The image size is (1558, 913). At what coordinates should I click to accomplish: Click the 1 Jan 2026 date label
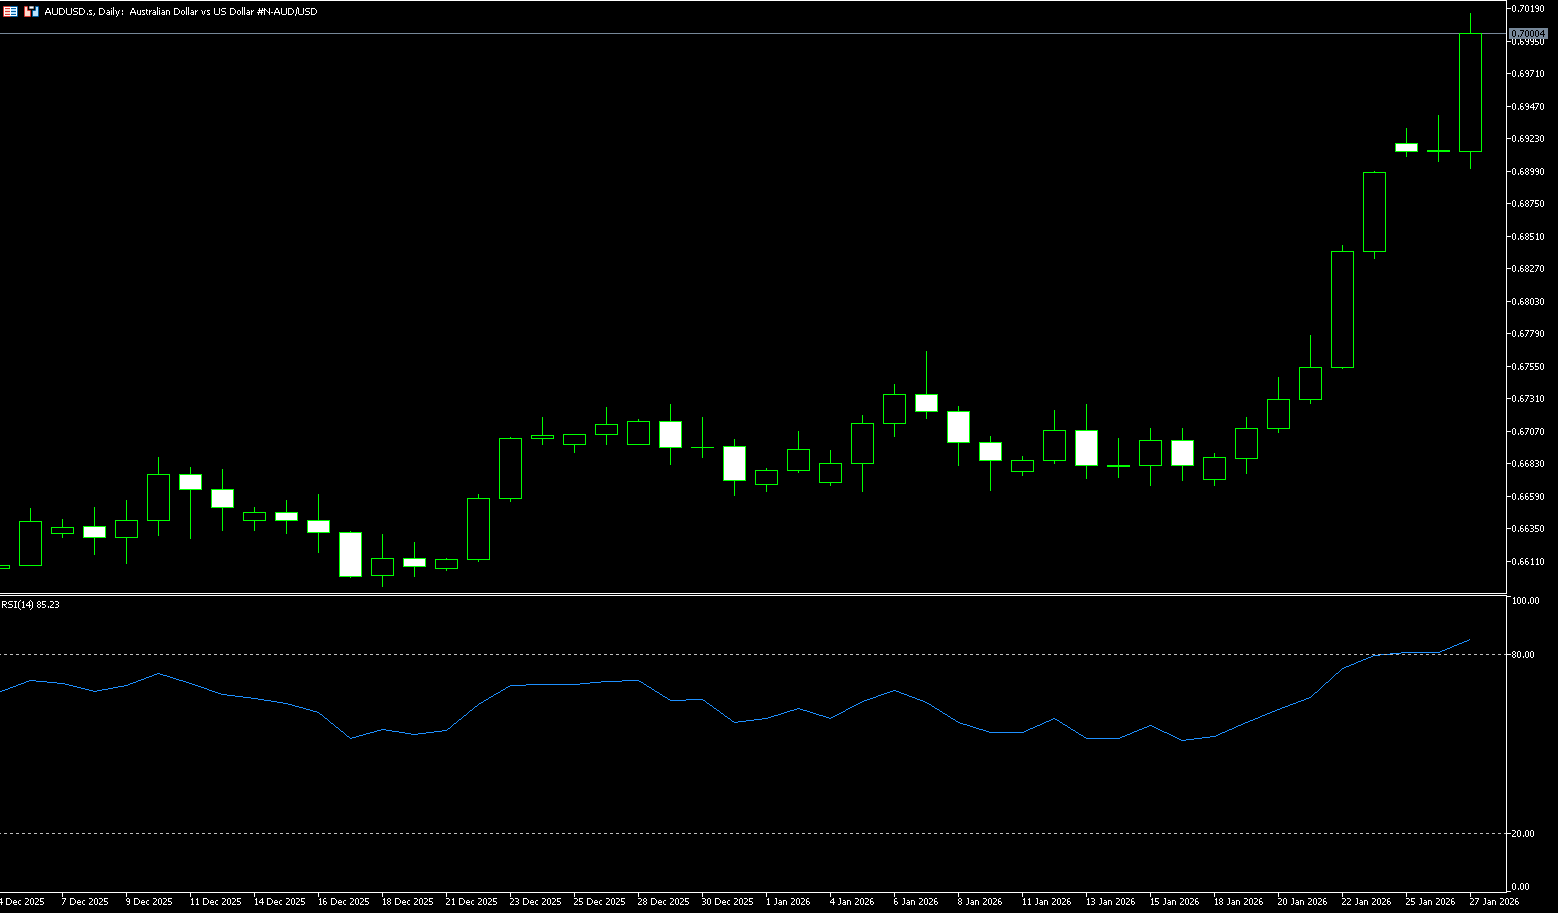788,901
